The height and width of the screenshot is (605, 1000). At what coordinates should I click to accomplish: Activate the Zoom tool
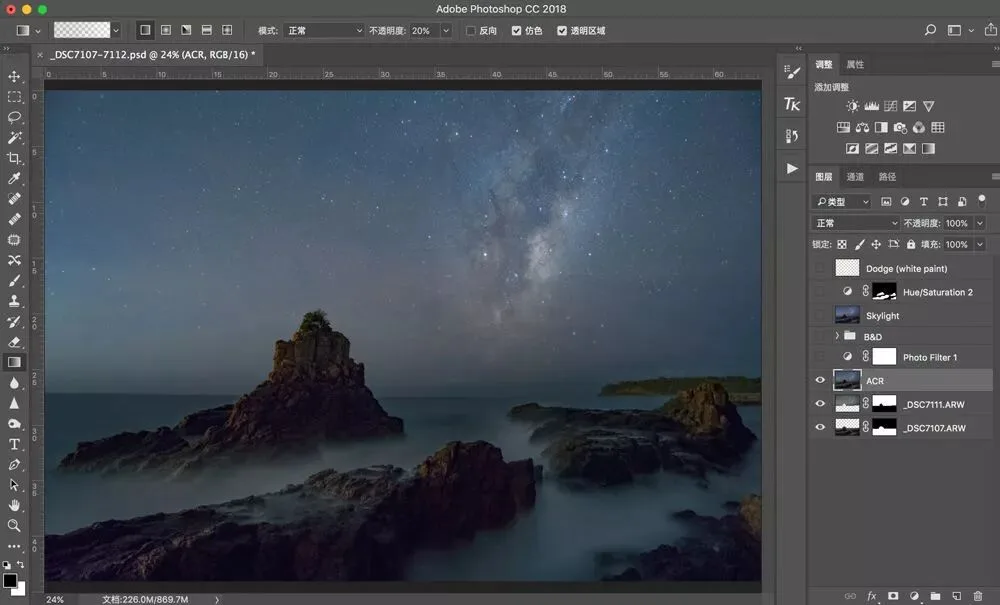tap(14, 526)
